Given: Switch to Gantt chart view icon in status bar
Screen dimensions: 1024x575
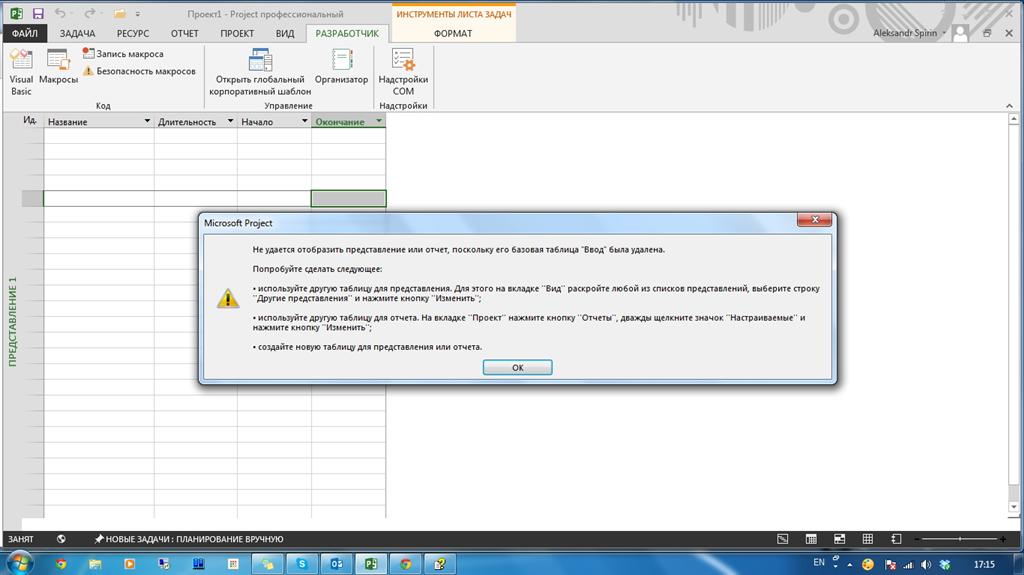Looking at the screenshot, I should coord(782,539).
